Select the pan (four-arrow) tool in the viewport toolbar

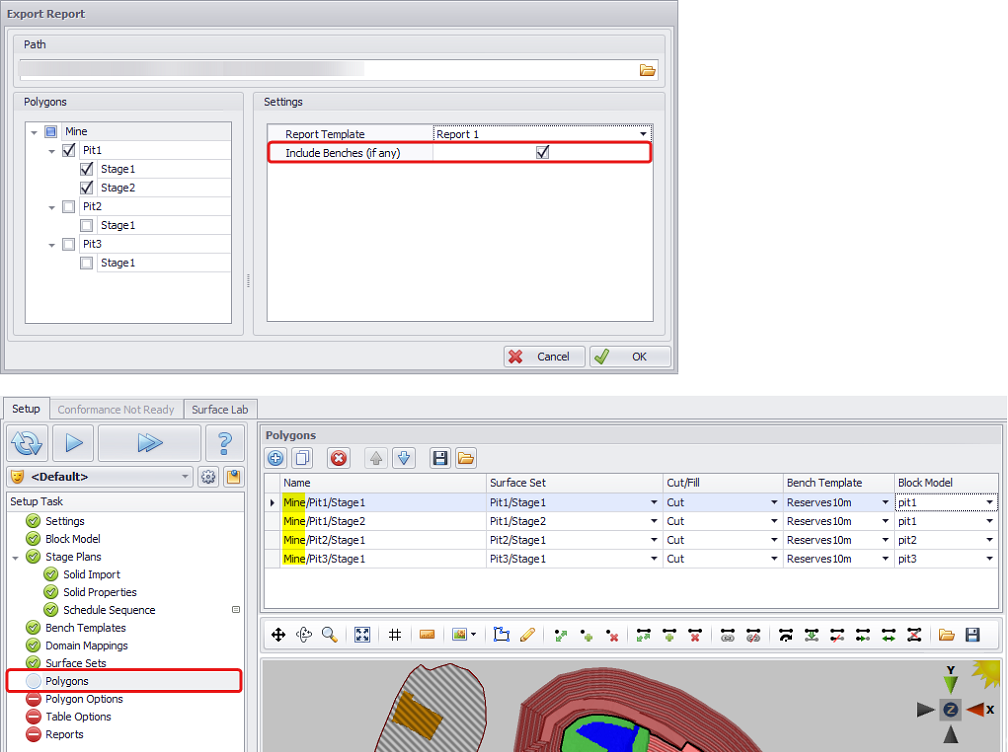coord(278,635)
